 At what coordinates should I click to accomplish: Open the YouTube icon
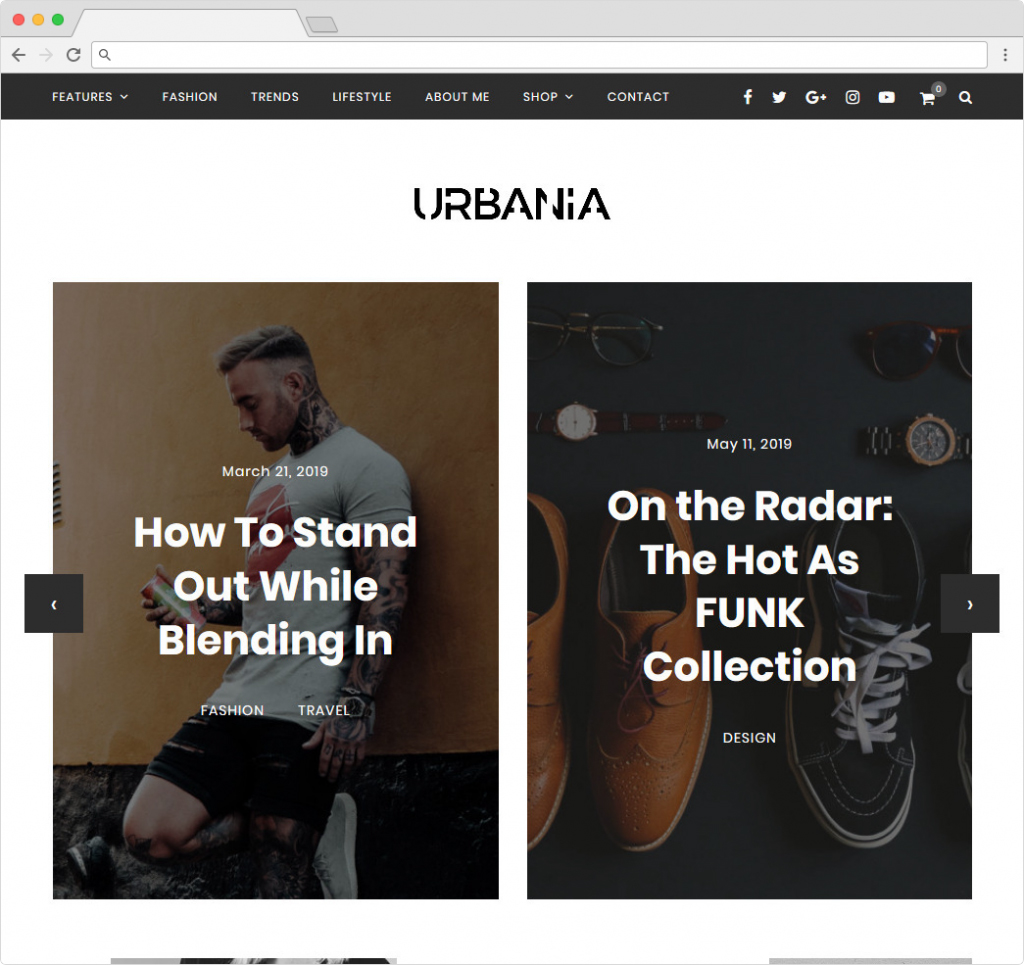coord(886,97)
